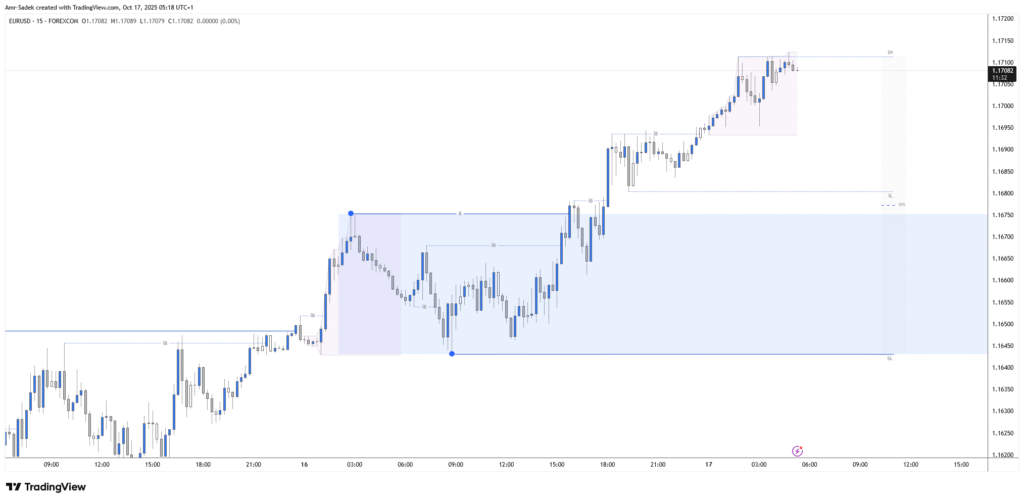This screenshot has width=1024, height=502.
Task: Click the TradingView logo in the corner
Action: point(46,487)
